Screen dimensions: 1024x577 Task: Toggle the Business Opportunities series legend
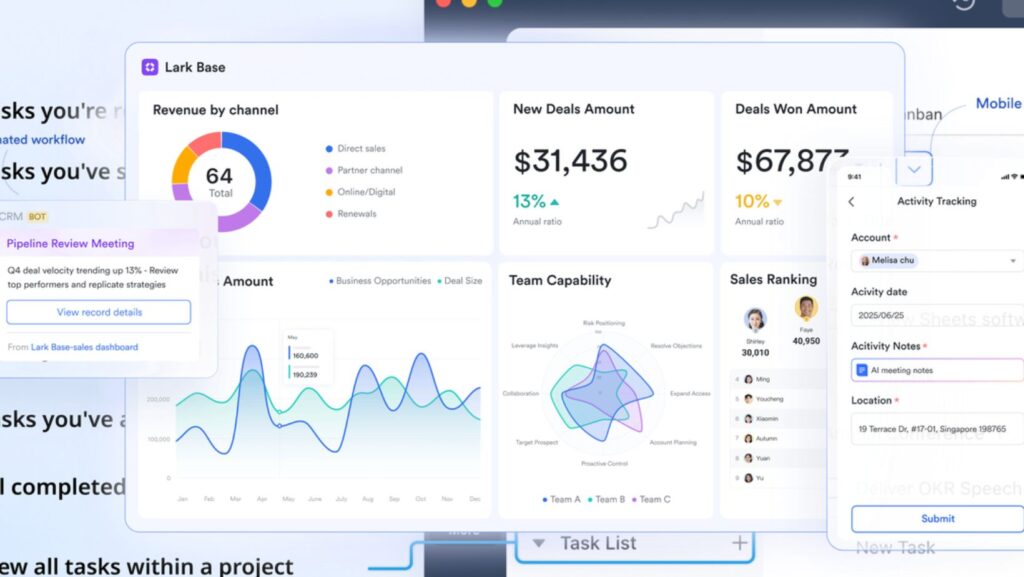tap(380, 281)
